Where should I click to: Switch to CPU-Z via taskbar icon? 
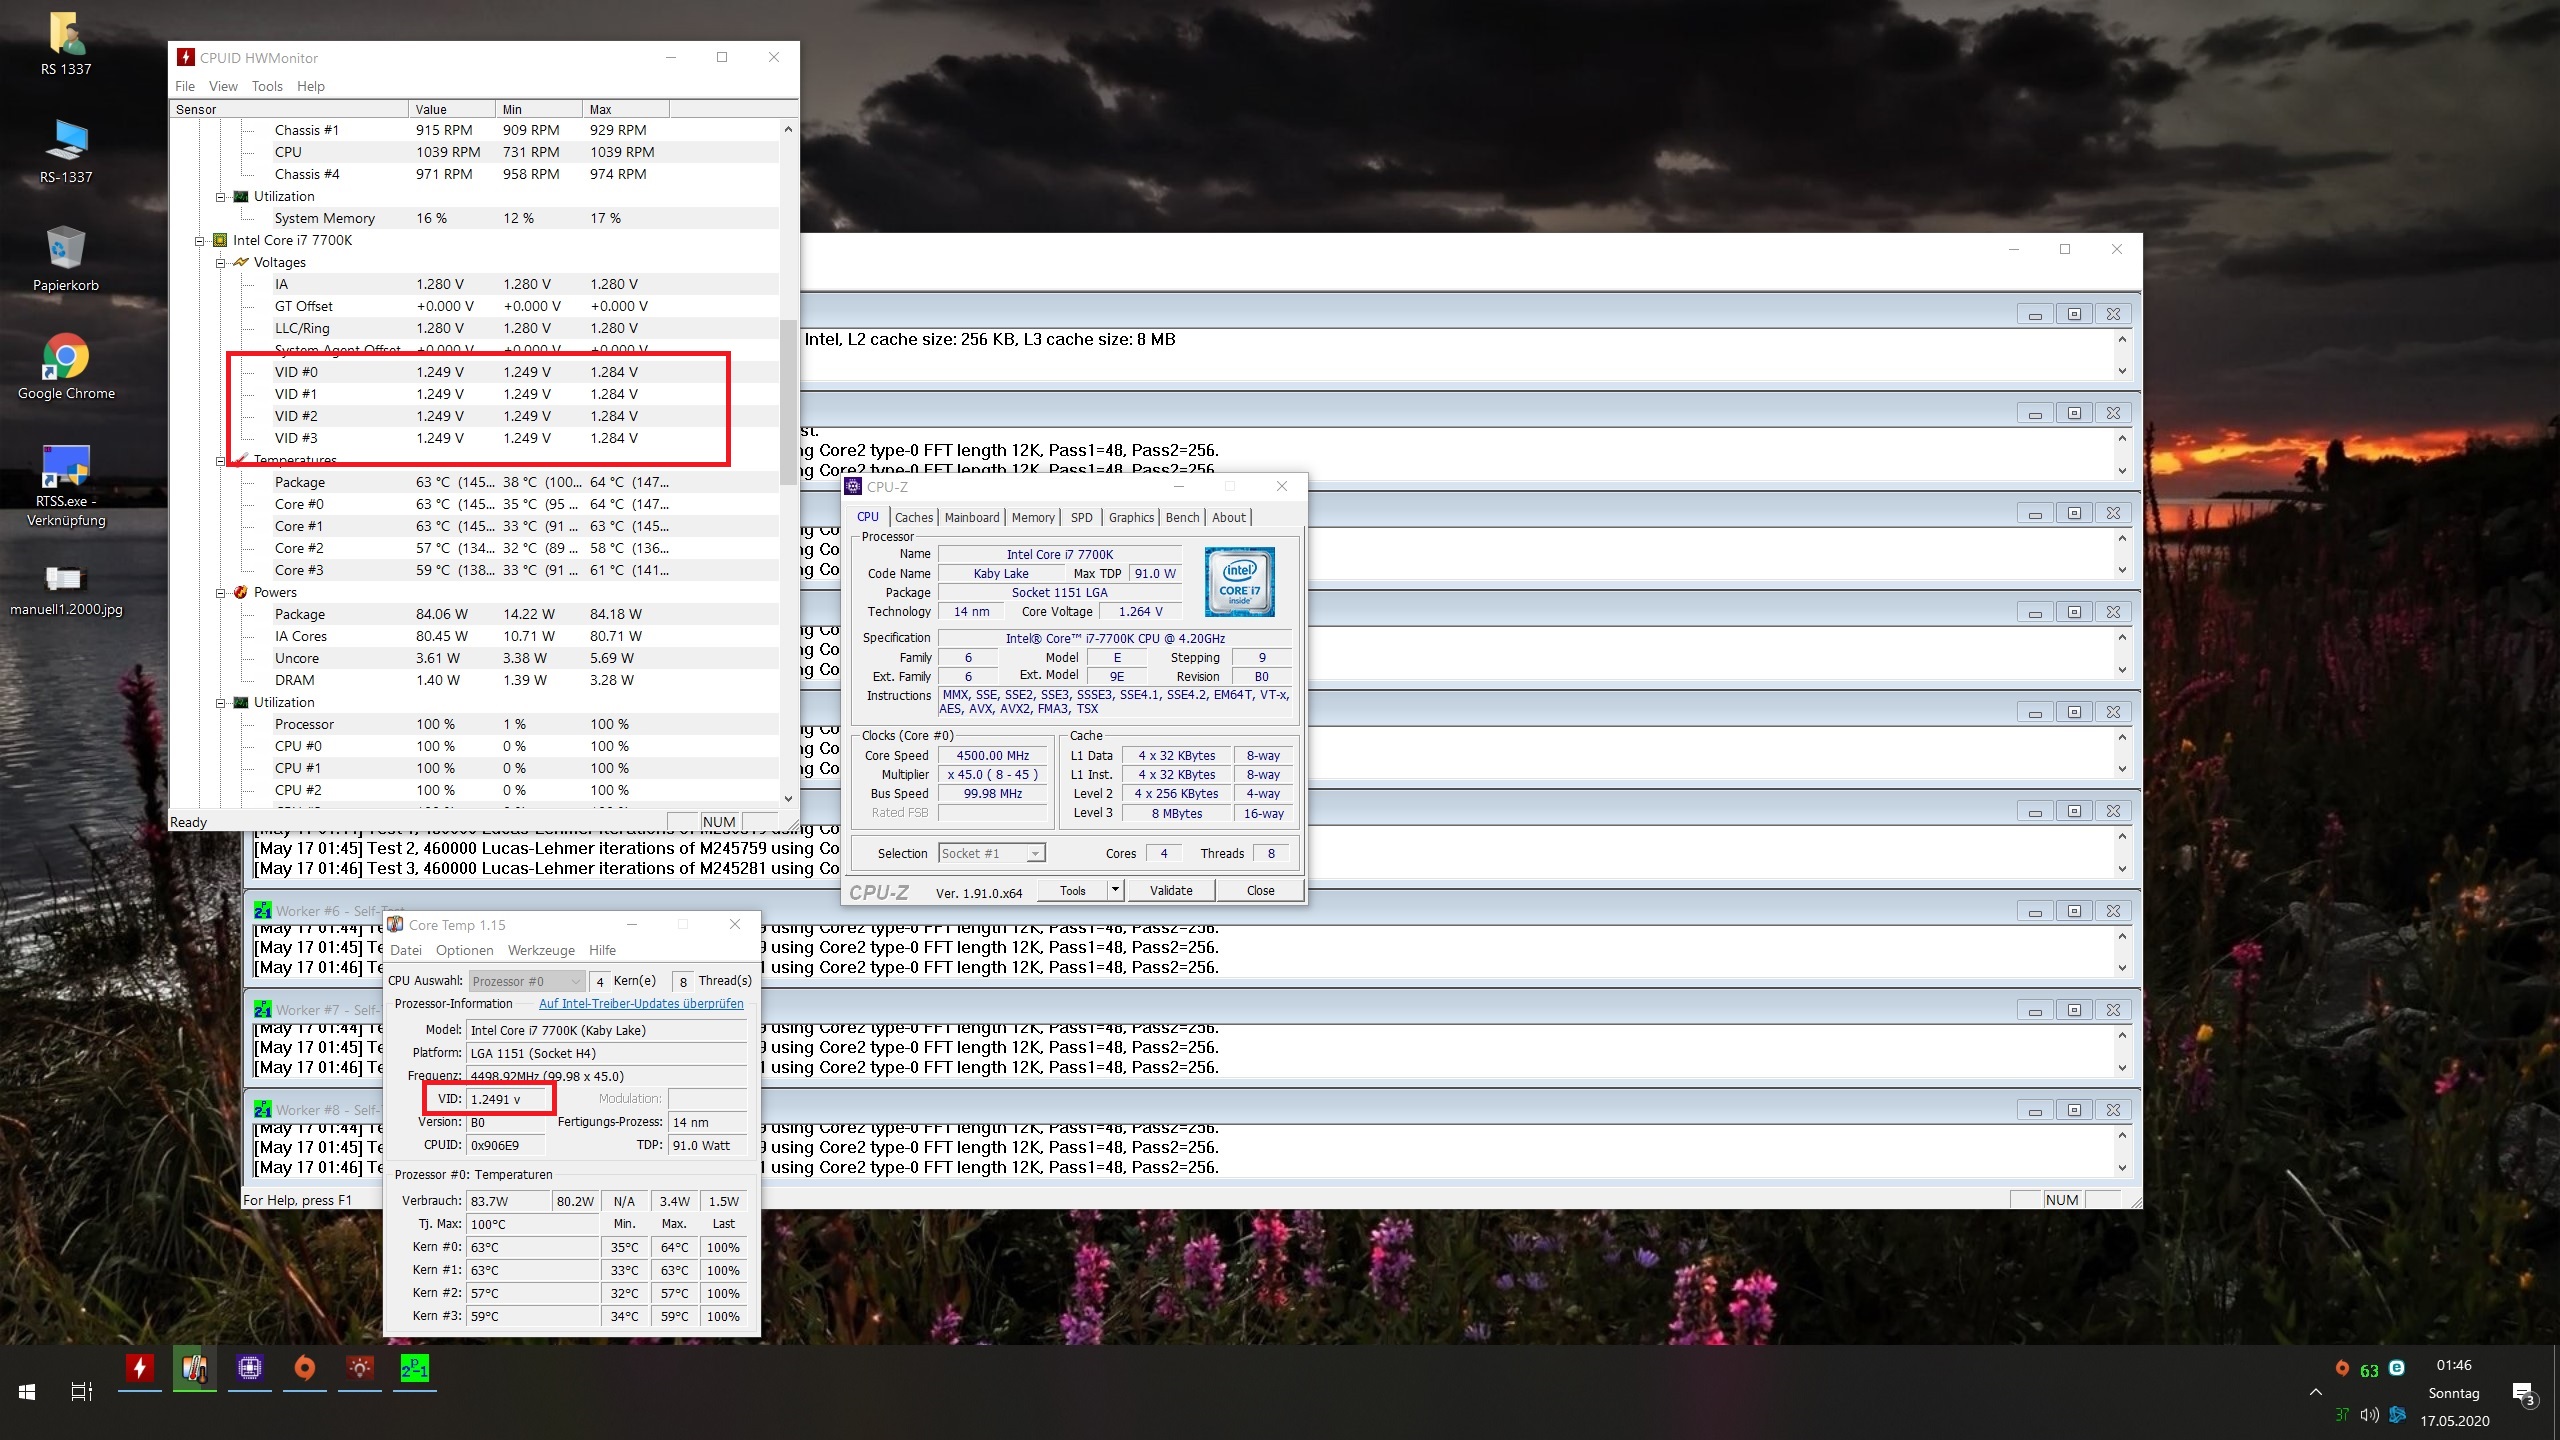(250, 1368)
